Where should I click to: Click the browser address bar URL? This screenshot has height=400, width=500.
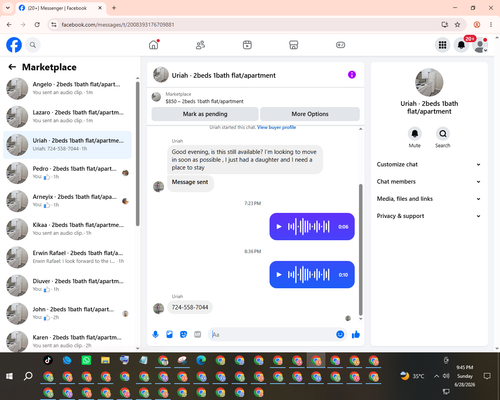click(x=118, y=25)
